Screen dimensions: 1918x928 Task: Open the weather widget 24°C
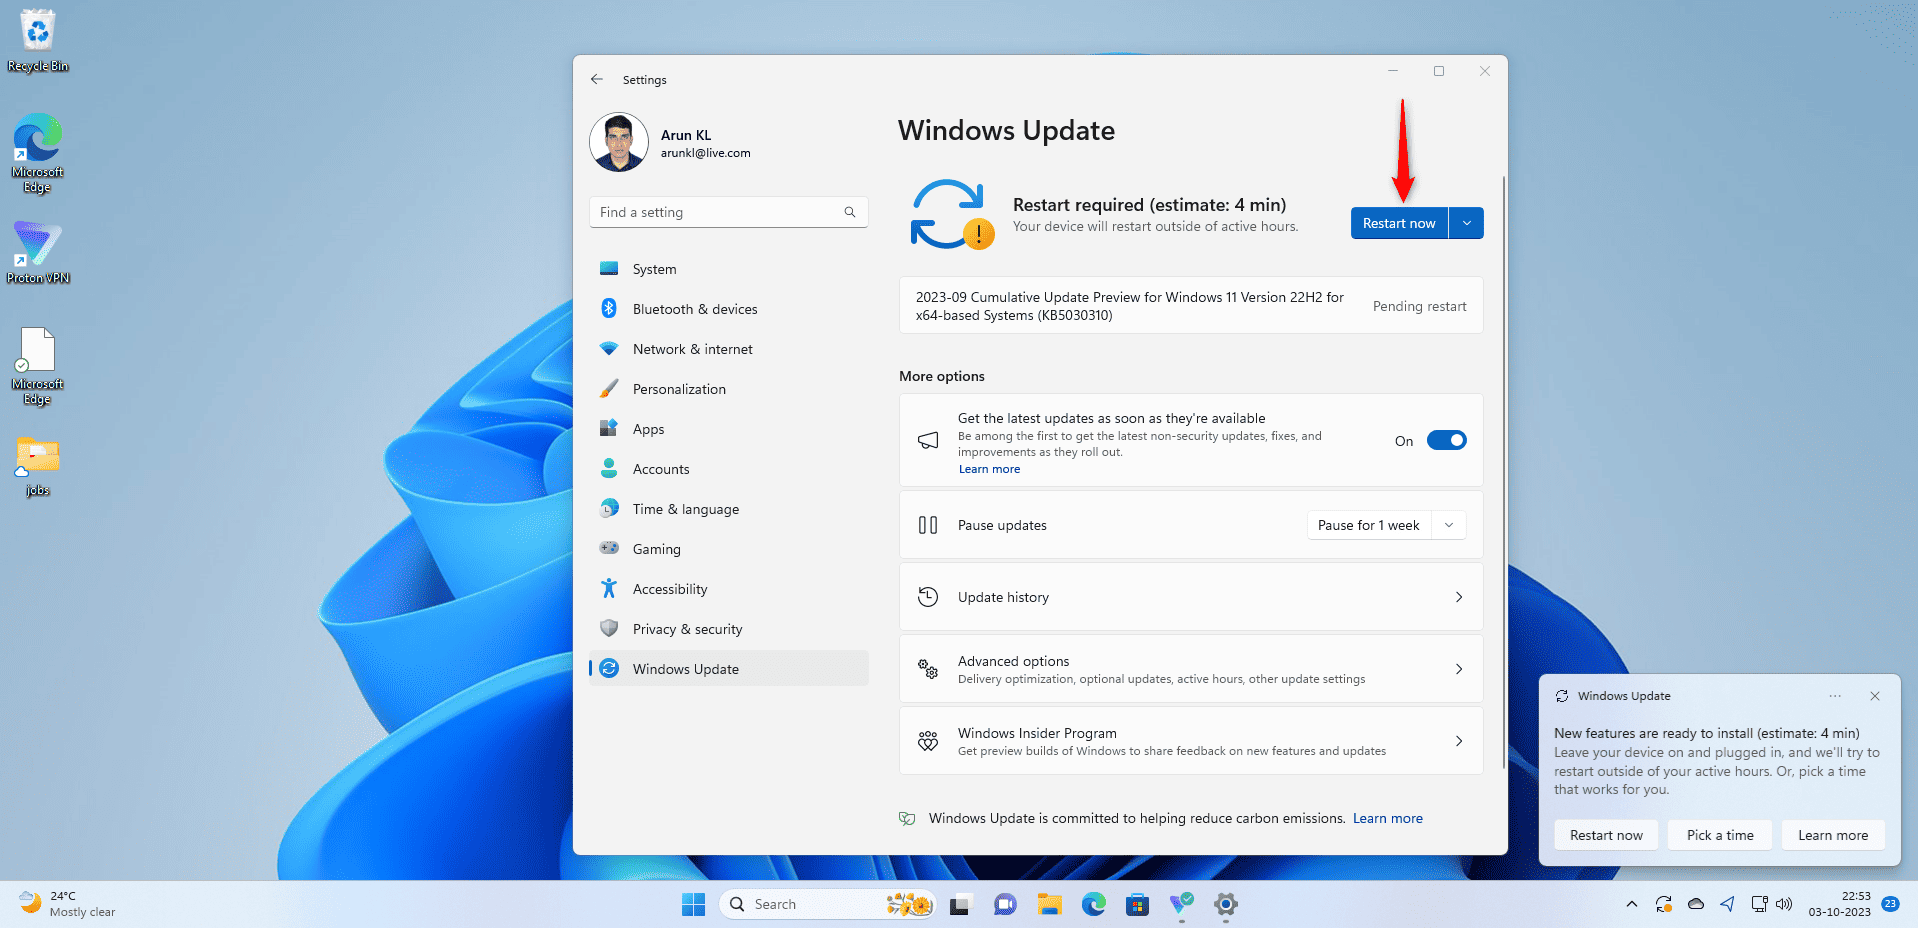click(x=66, y=904)
